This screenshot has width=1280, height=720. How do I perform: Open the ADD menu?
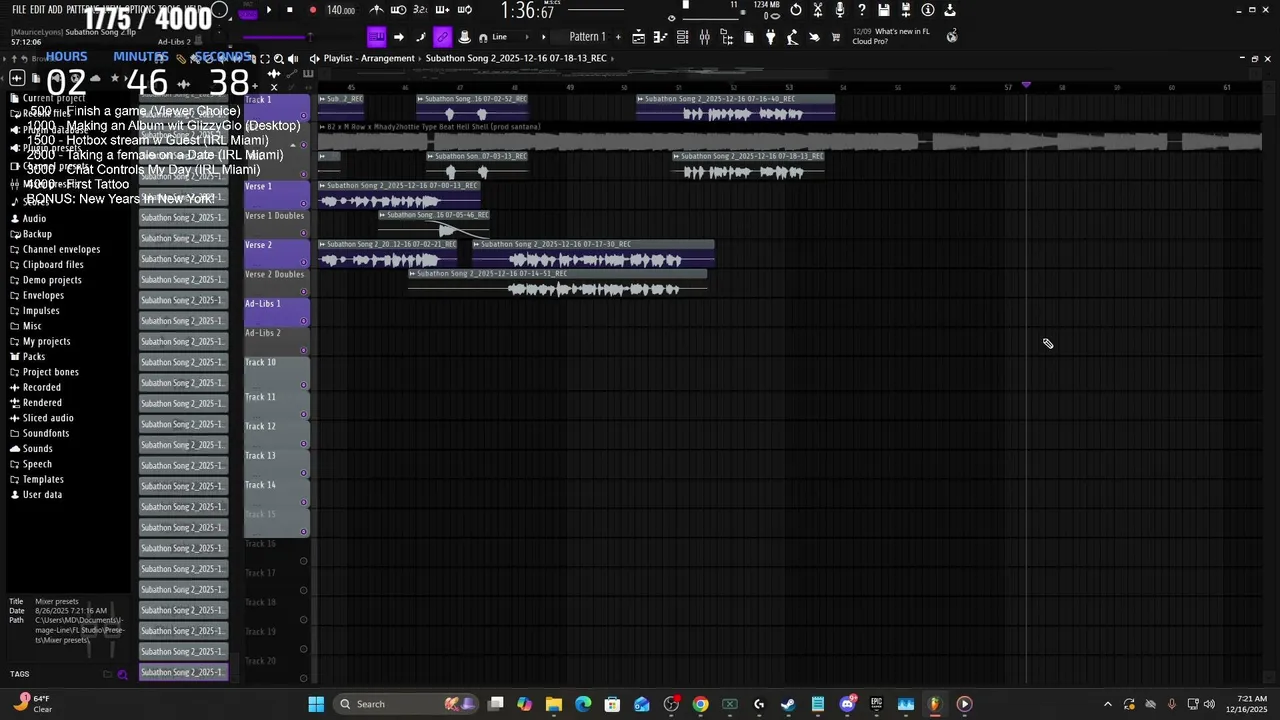click(54, 9)
